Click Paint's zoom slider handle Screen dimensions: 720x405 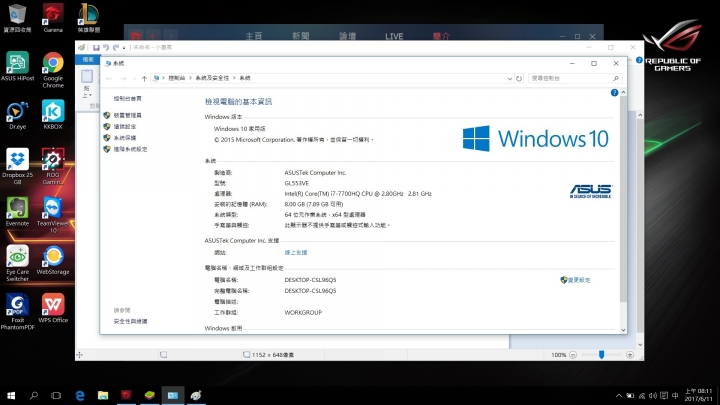click(601, 355)
